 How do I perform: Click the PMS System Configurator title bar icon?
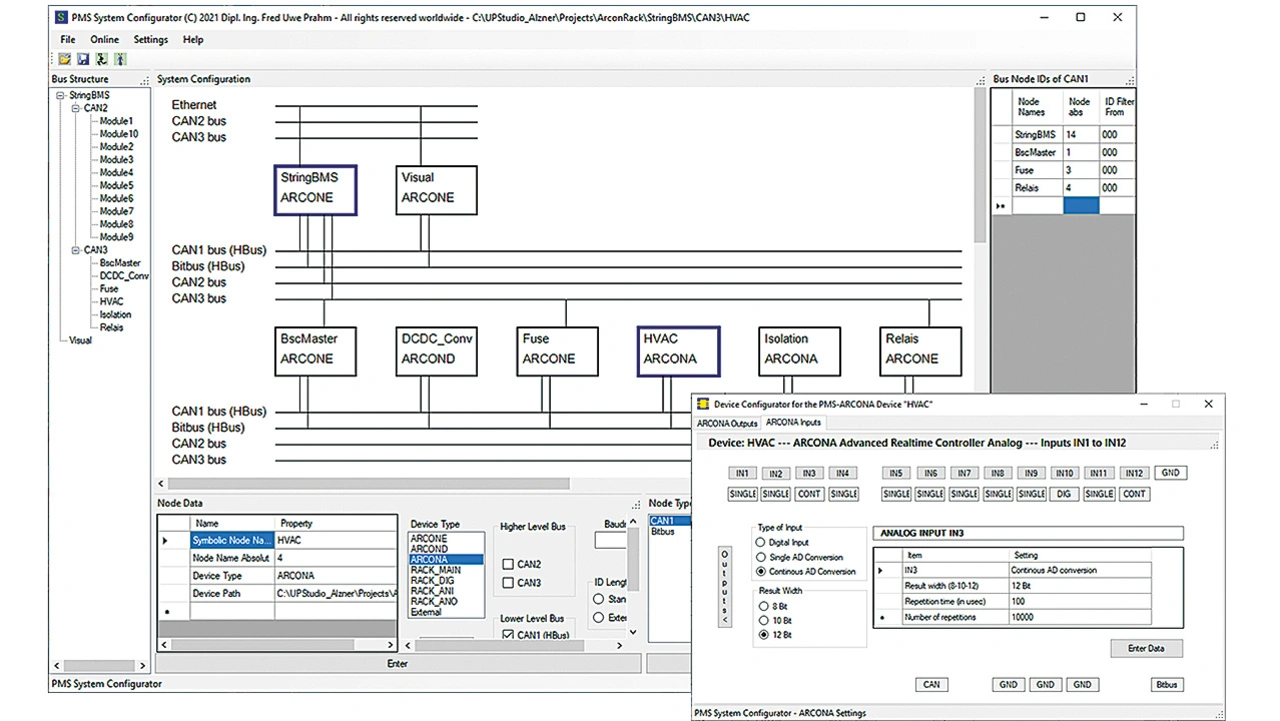[61, 17]
